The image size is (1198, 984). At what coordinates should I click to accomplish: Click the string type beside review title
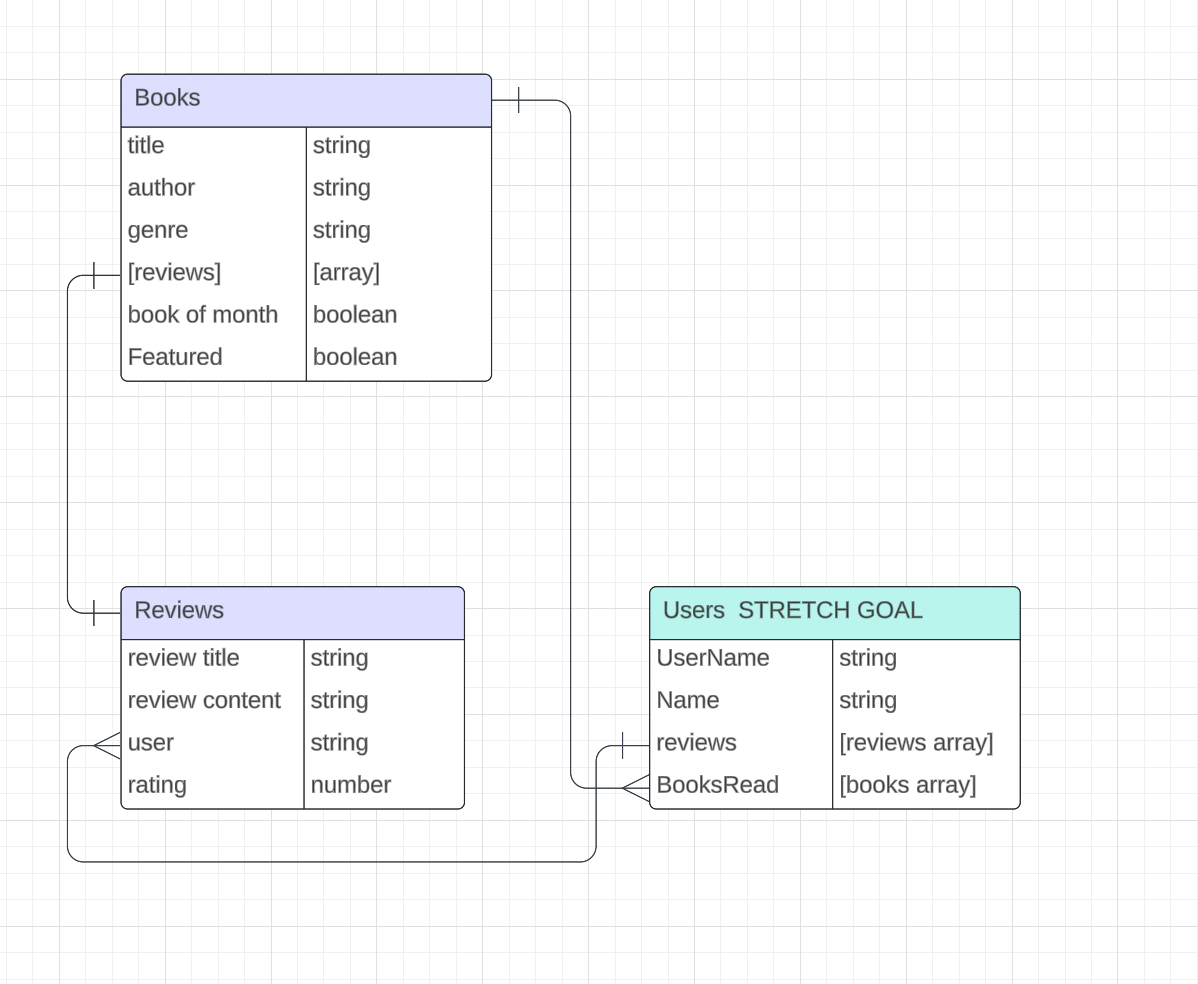(339, 658)
